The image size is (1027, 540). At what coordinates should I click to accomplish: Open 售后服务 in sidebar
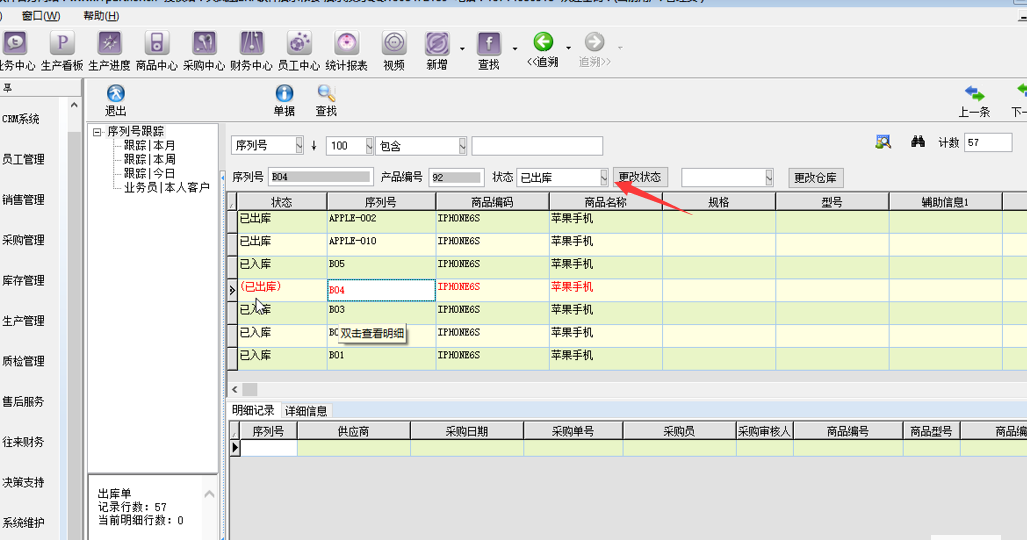23,401
